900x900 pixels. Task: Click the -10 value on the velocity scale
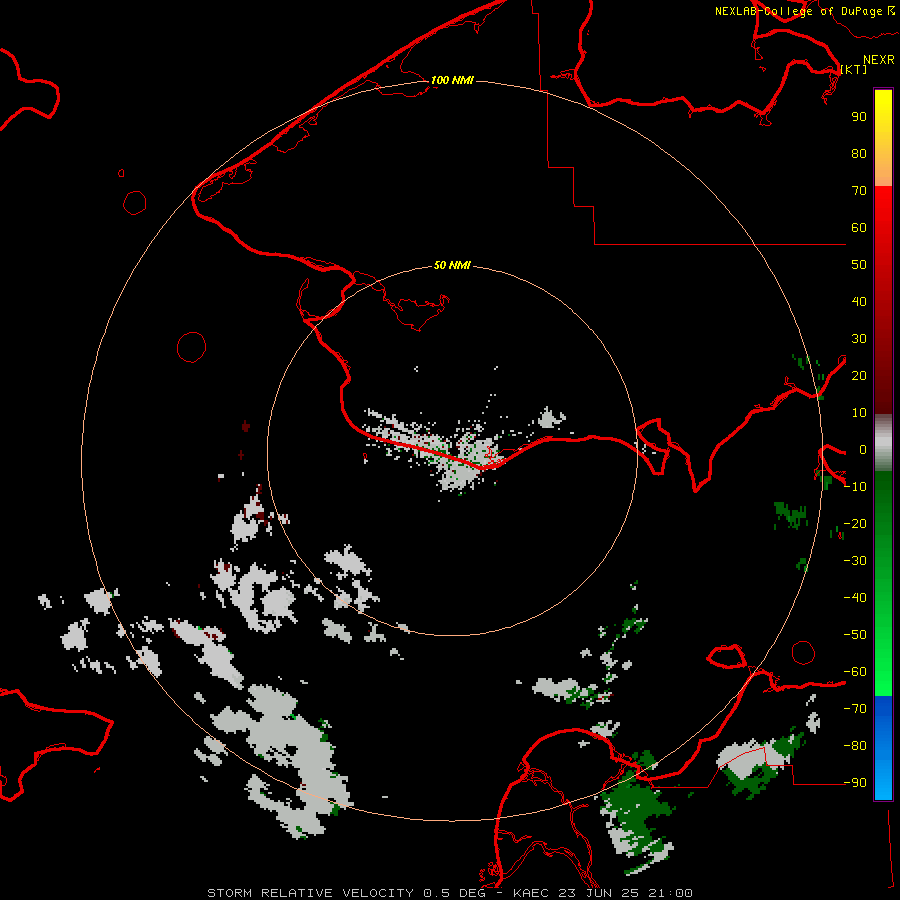(855, 487)
